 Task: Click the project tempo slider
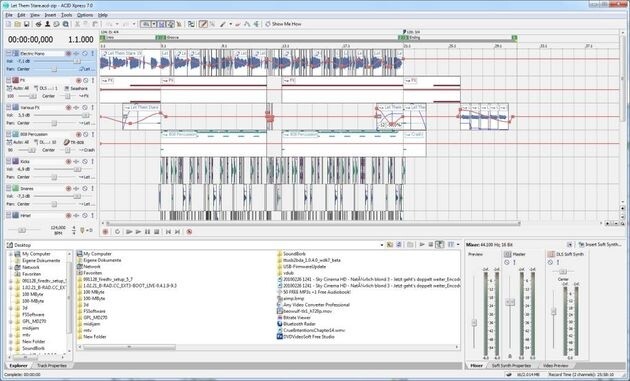(x=22, y=230)
